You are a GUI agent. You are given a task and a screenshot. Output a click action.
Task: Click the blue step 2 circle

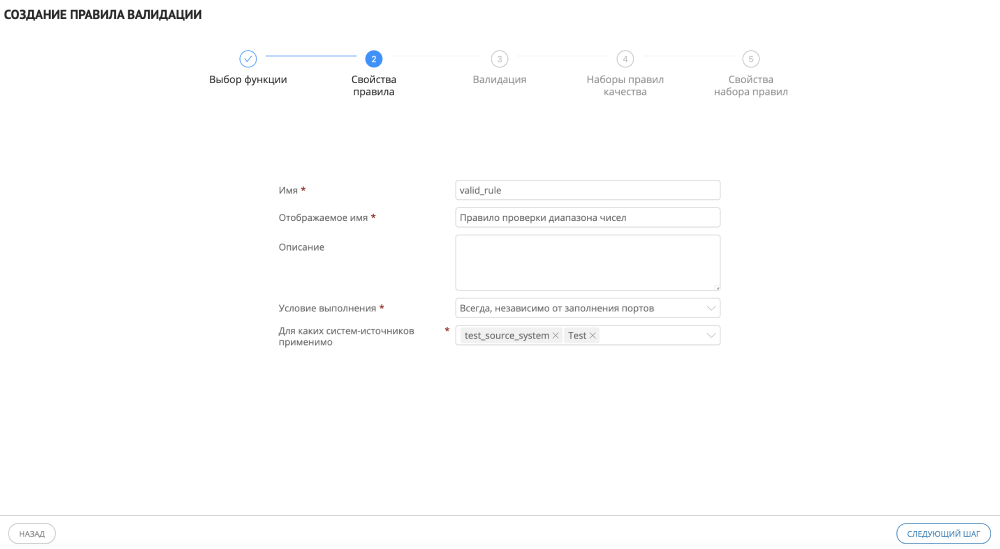pos(373,59)
